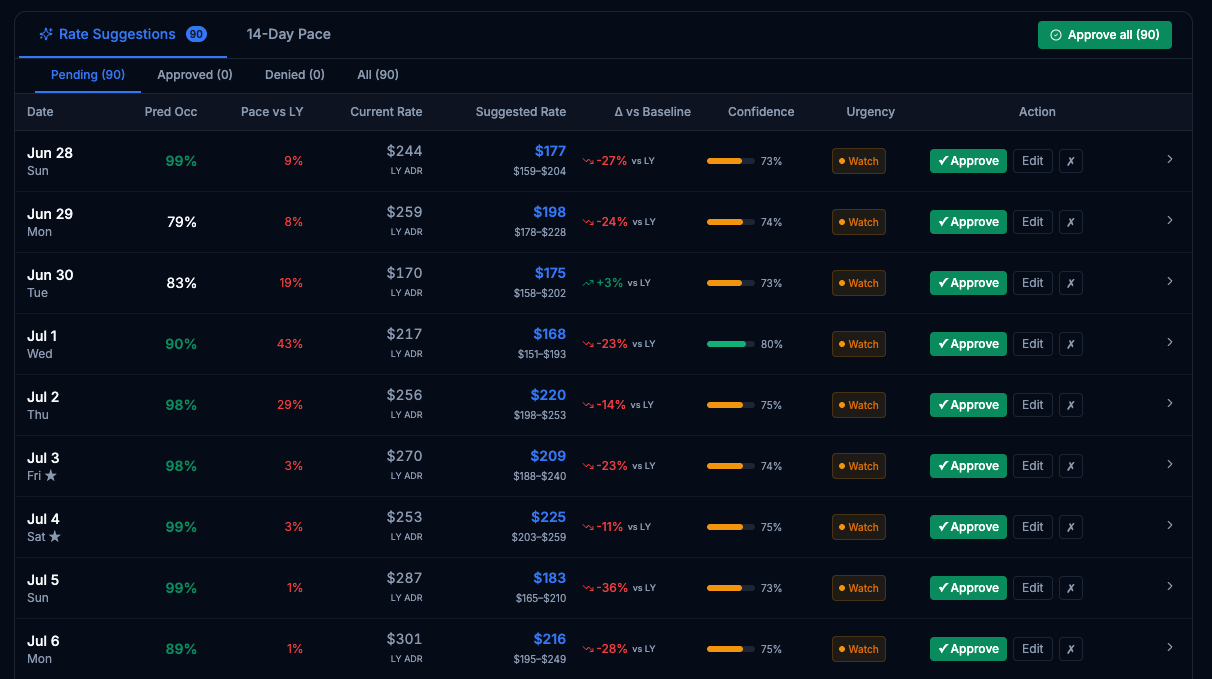Click the $225 suggested rate value
Image resolution: width=1212 pixels, height=679 pixels.
[x=548, y=517]
